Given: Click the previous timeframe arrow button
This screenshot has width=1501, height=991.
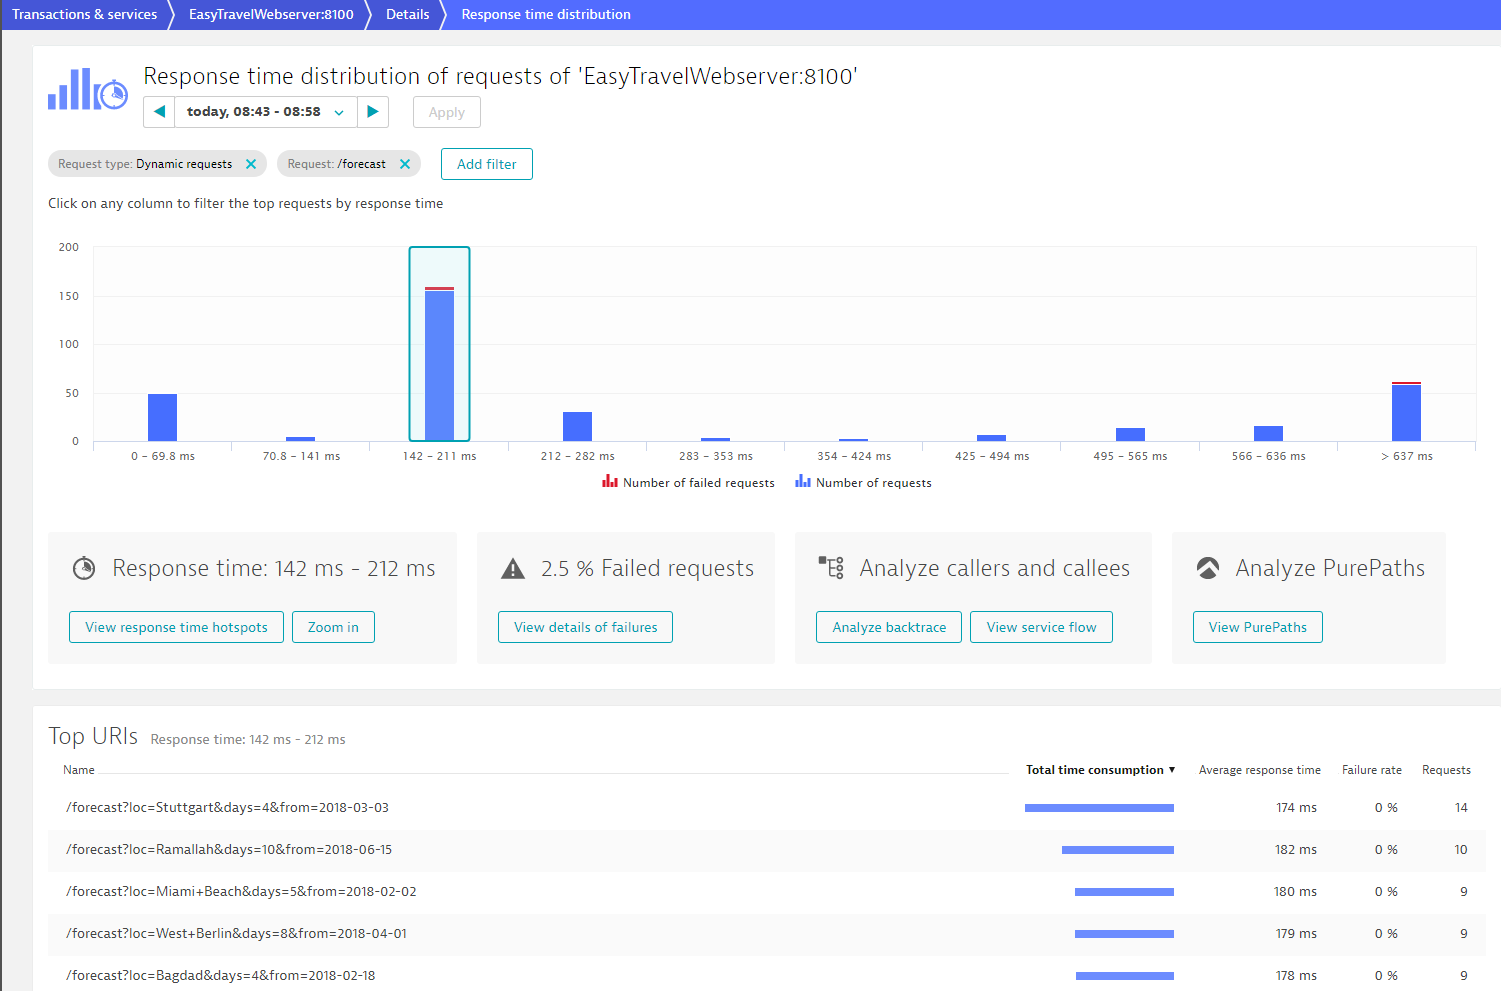Looking at the screenshot, I should tap(159, 112).
